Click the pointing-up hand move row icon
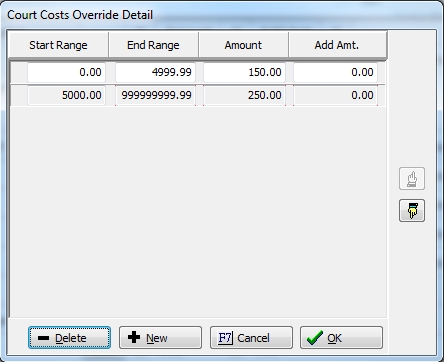Screen dimensions: 444x362 (x=412, y=179)
